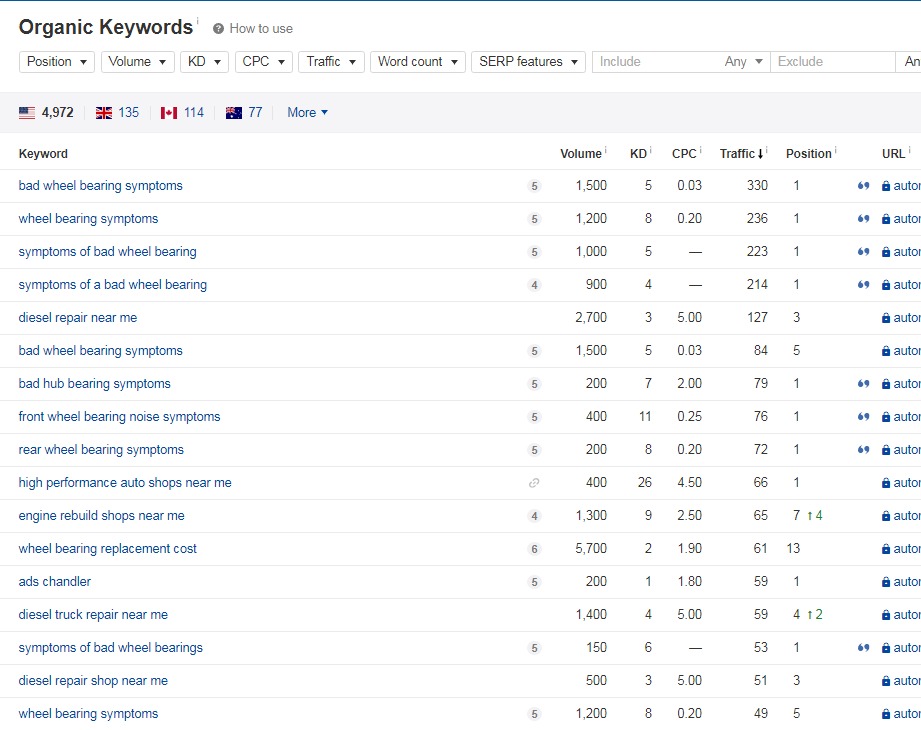Open keyword engine rebuild shops near me

tap(101, 516)
